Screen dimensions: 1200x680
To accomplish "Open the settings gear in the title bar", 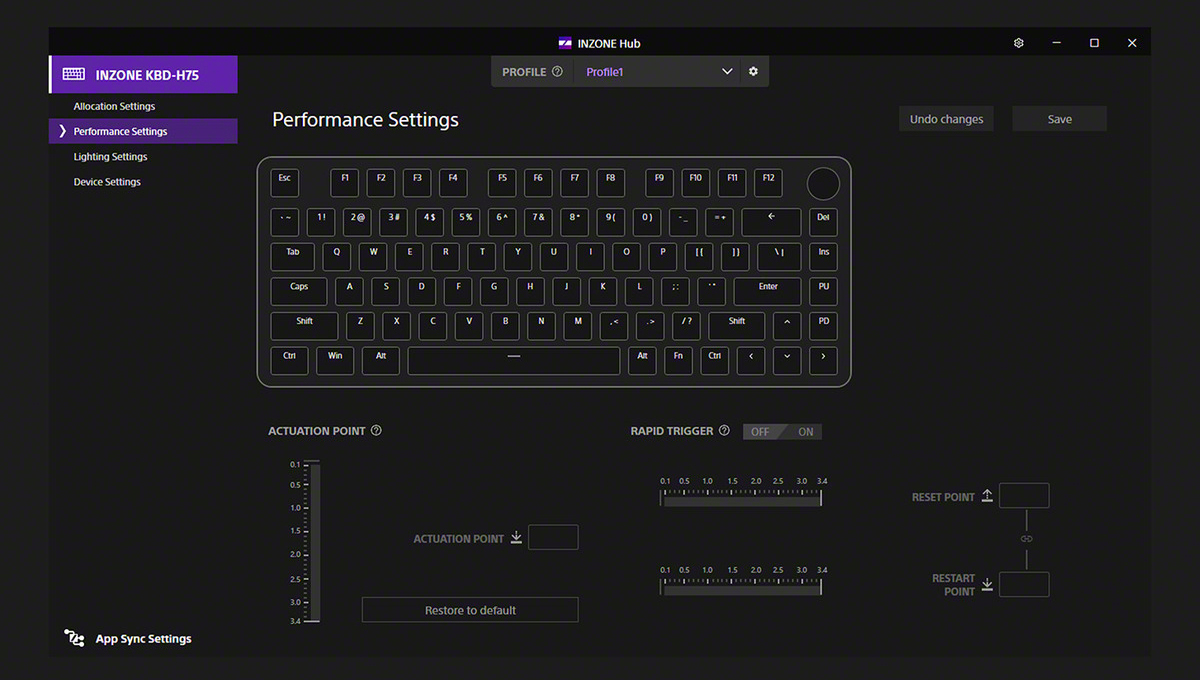I will 1018,43.
